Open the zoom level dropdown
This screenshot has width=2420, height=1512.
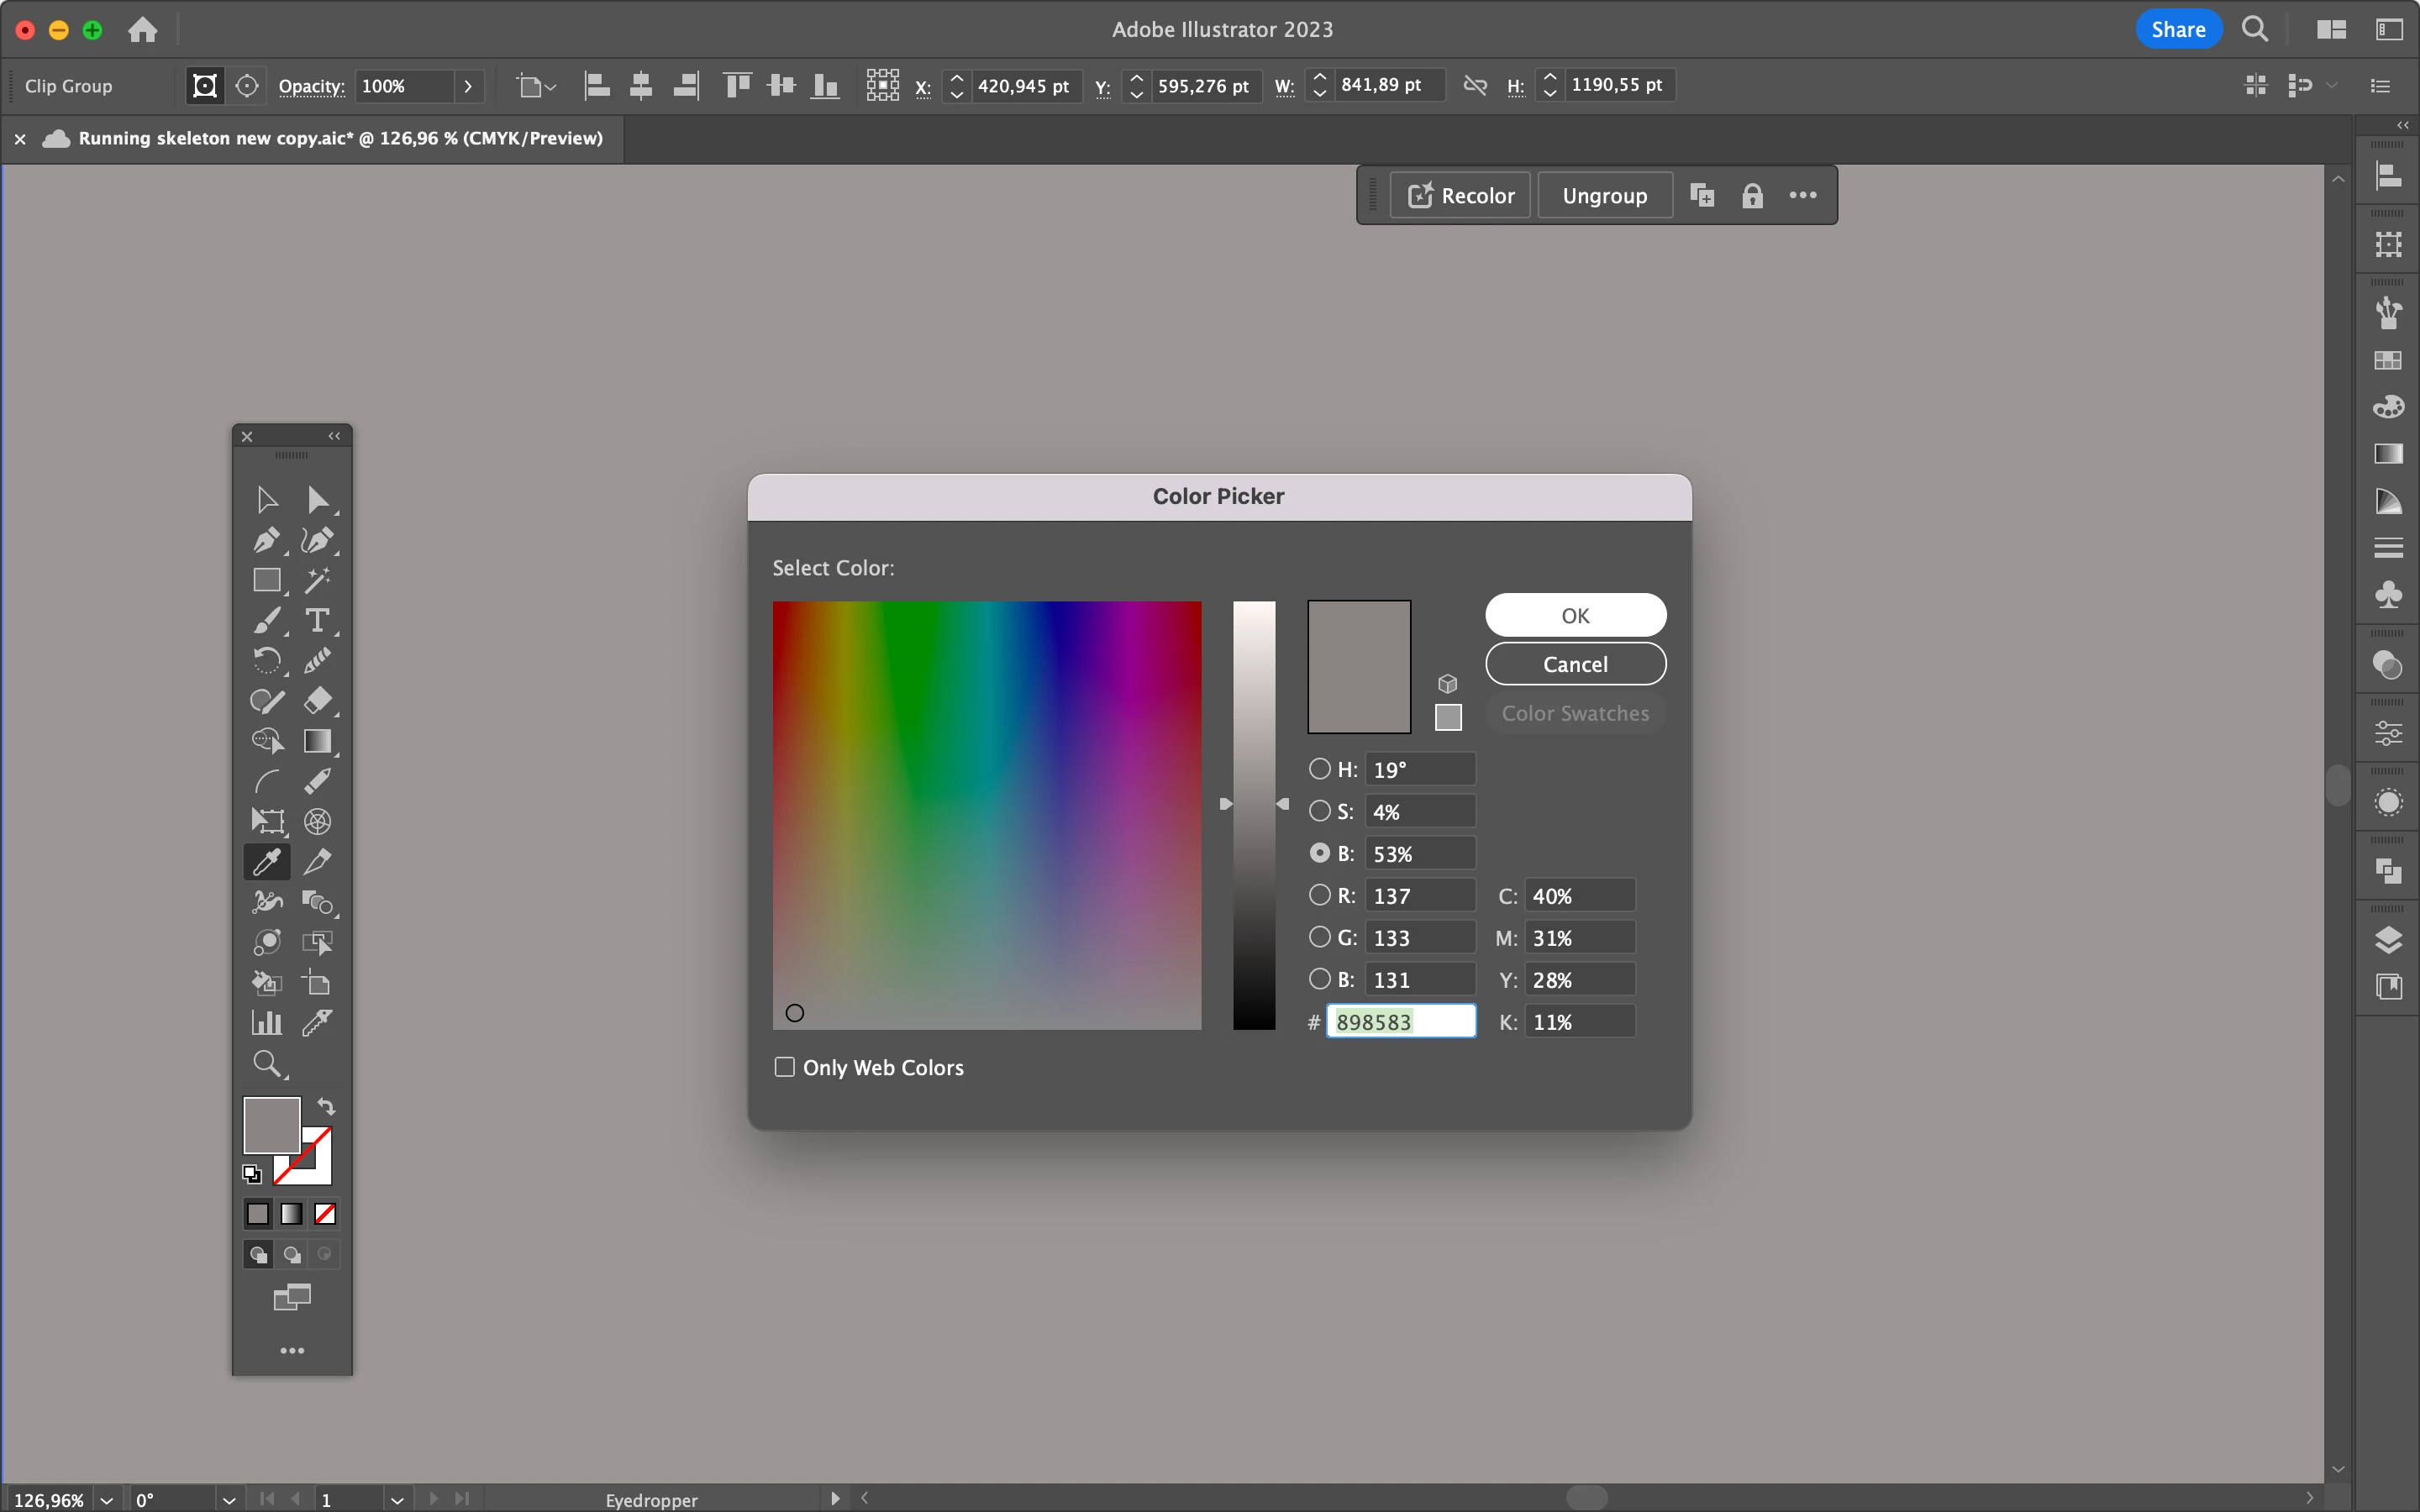pyautogui.click(x=107, y=1500)
